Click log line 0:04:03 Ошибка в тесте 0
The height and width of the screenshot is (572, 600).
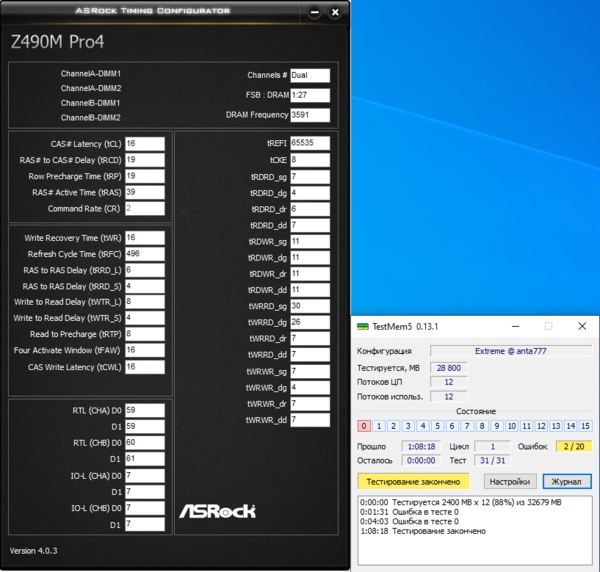[409, 521]
